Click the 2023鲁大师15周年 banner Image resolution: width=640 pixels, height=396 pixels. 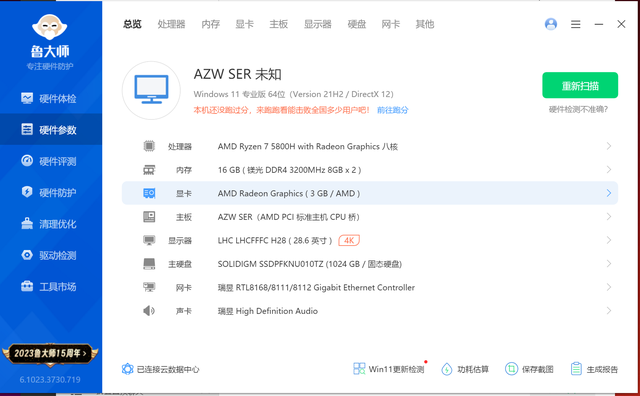pyautogui.click(x=50, y=353)
